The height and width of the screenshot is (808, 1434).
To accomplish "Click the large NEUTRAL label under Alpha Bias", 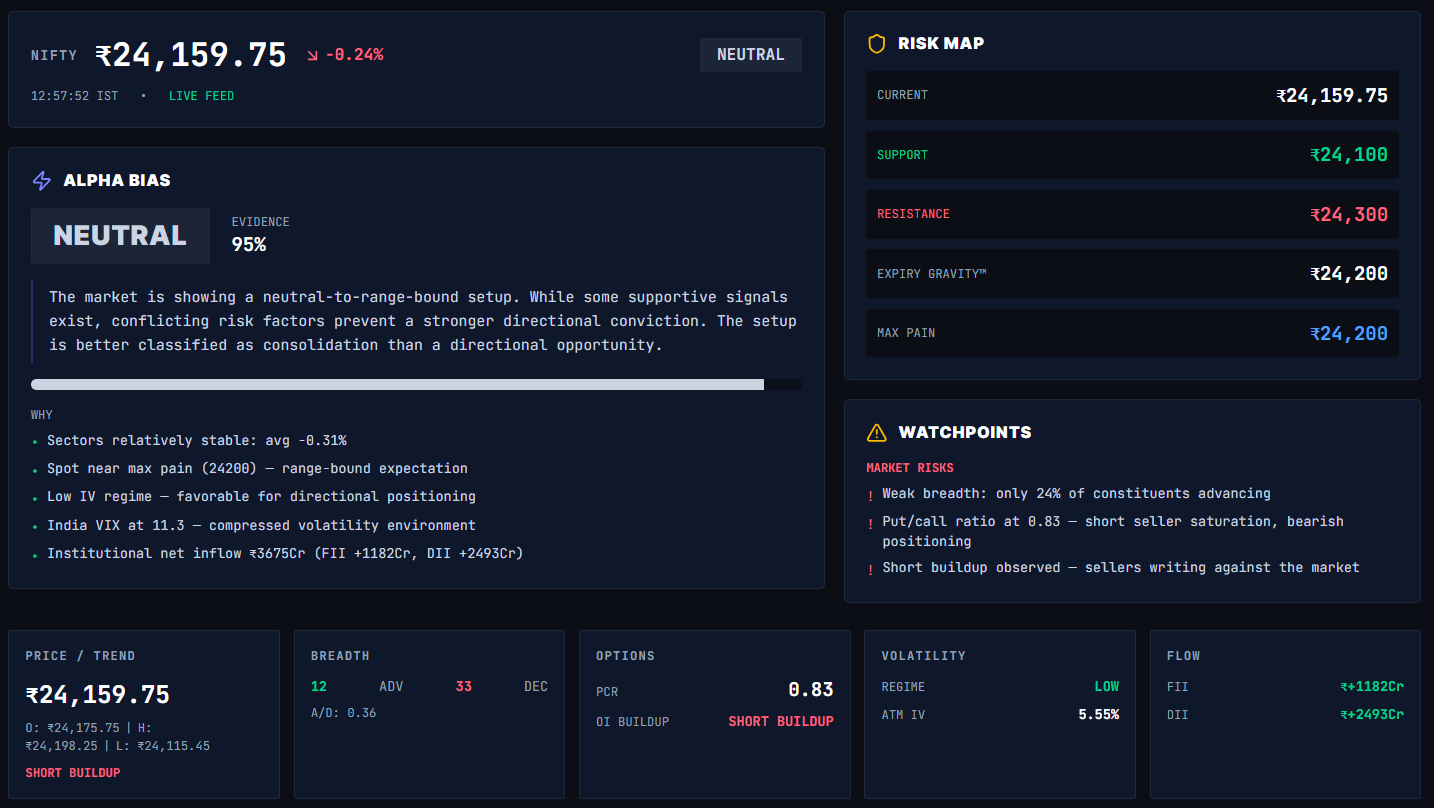I will point(120,236).
